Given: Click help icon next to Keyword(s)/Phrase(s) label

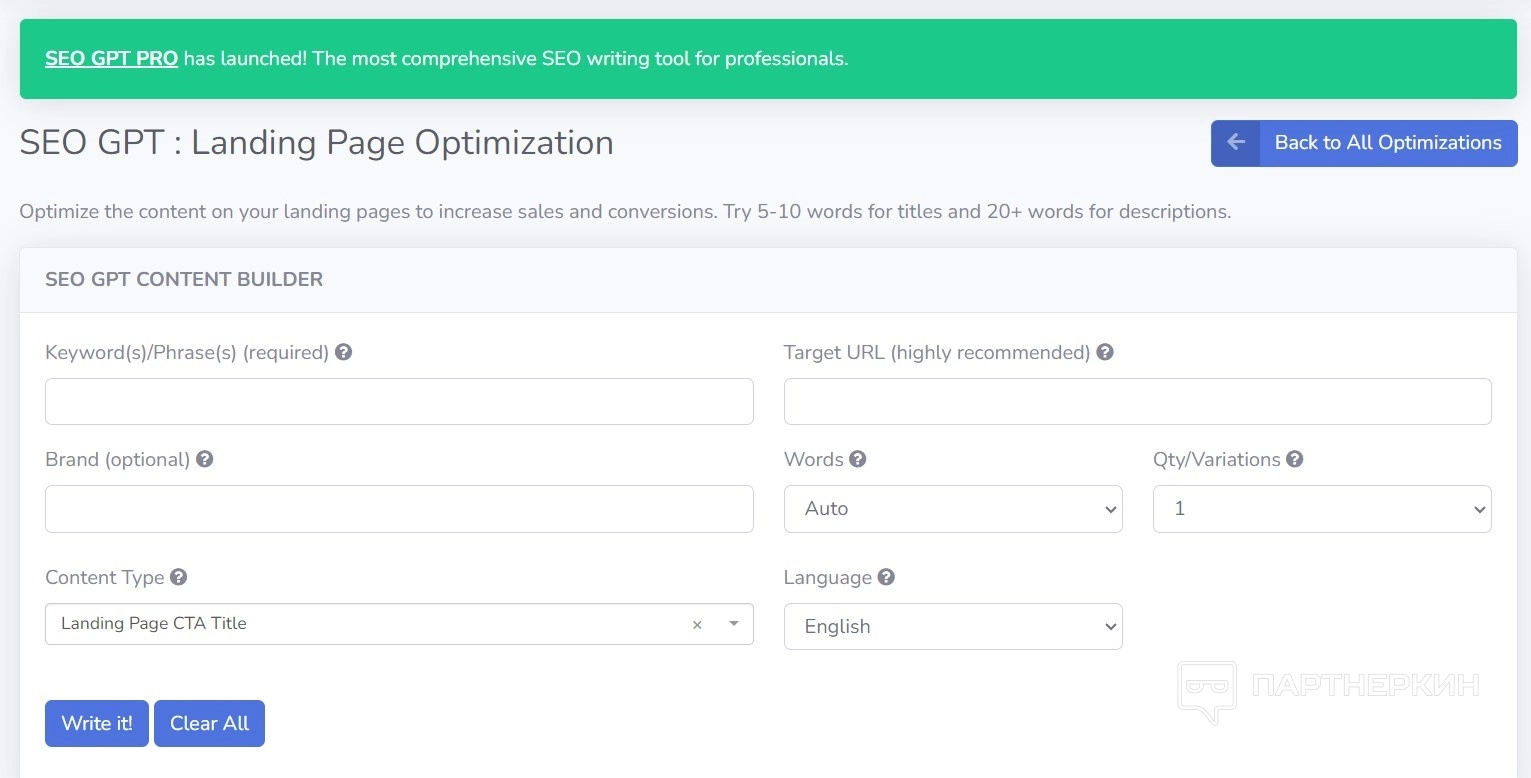Looking at the screenshot, I should [x=344, y=352].
